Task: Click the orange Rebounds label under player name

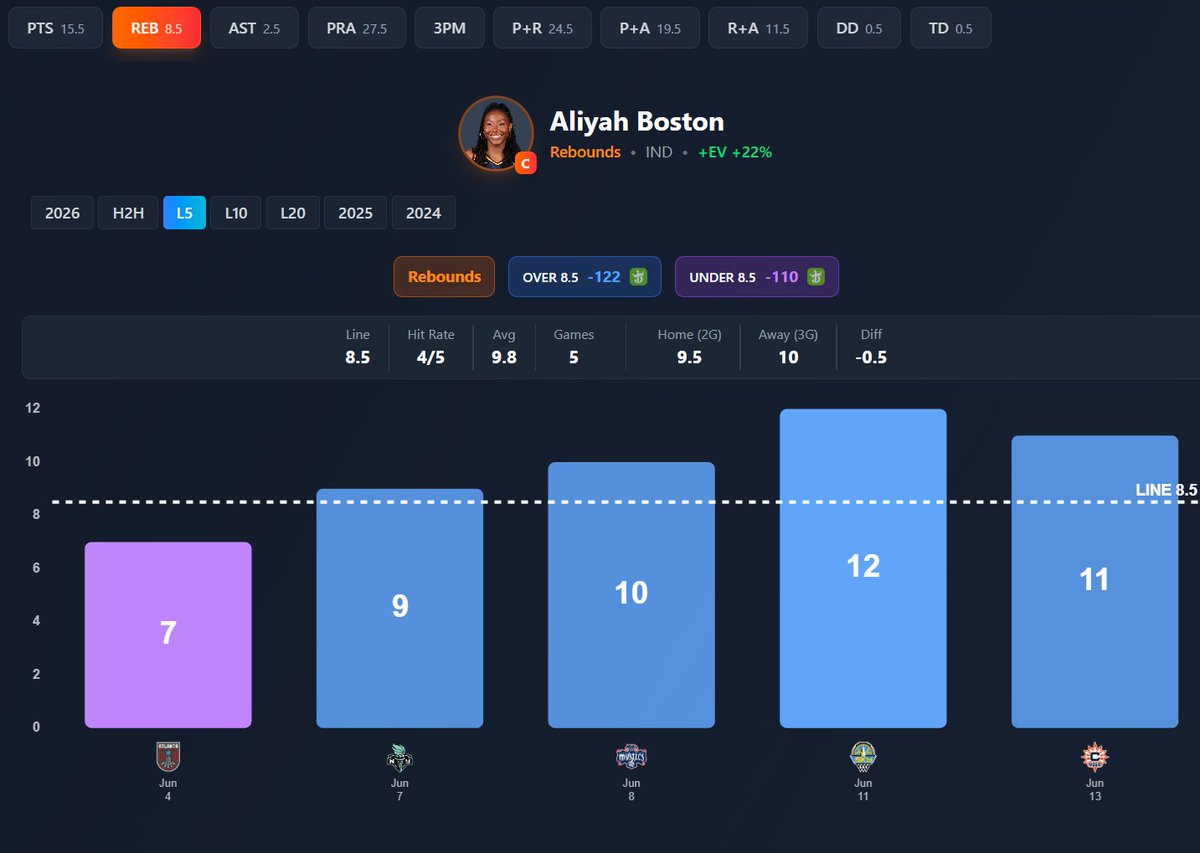Action: click(x=585, y=153)
